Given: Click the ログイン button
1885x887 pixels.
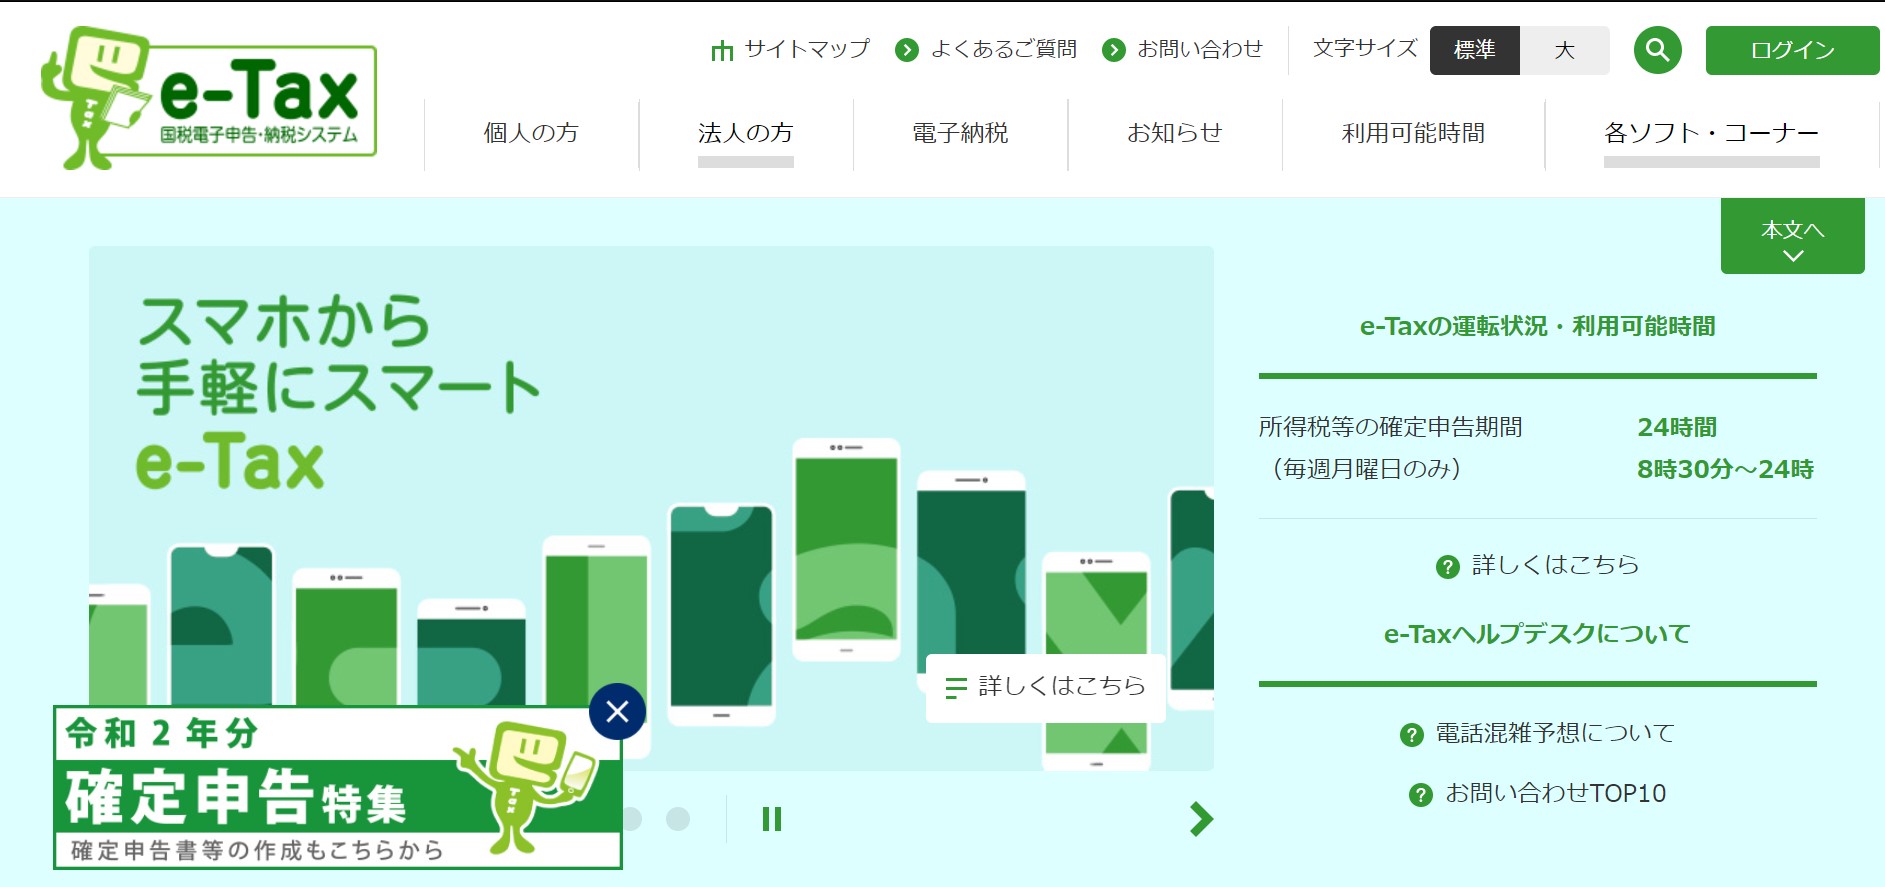Looking at the screenshot, I should point(1792,50).
